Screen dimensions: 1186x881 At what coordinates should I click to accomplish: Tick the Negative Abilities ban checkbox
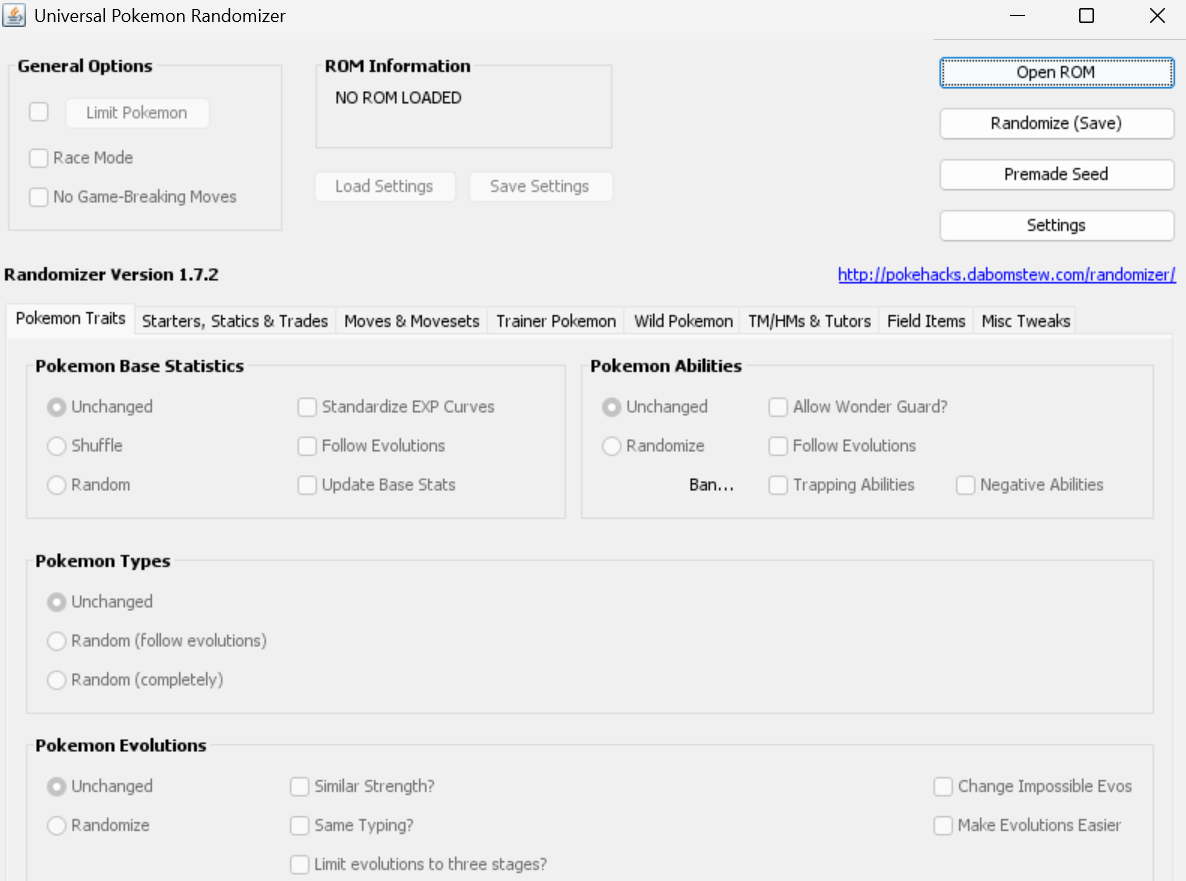pos(966,485)
